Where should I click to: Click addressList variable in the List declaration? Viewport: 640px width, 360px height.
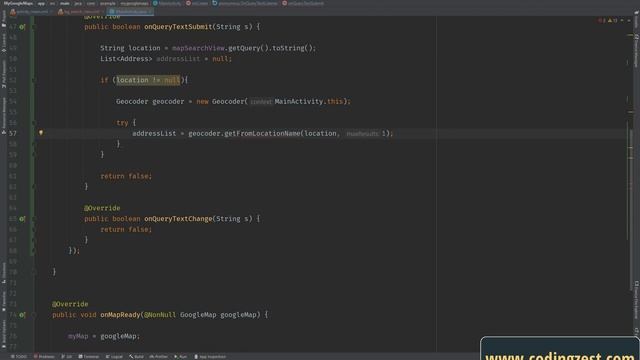[178, 59]
